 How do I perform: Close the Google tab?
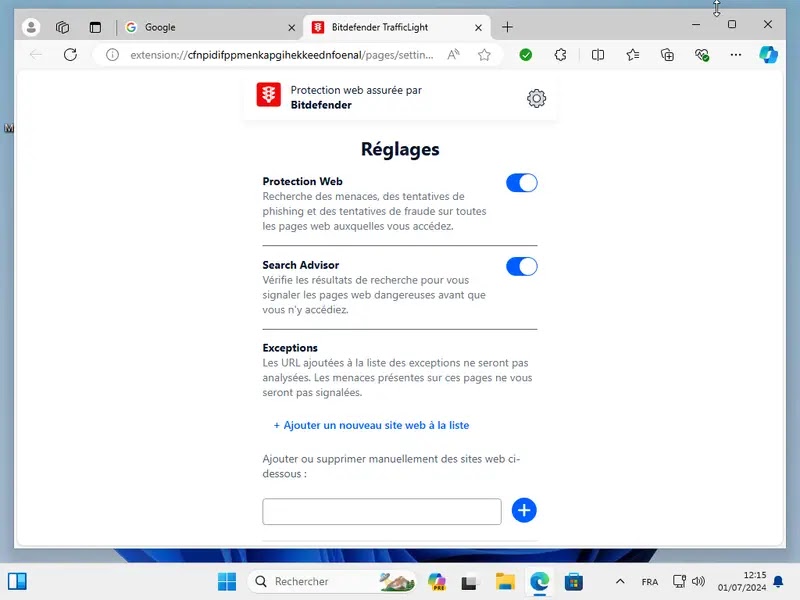[x=291, y=28]
